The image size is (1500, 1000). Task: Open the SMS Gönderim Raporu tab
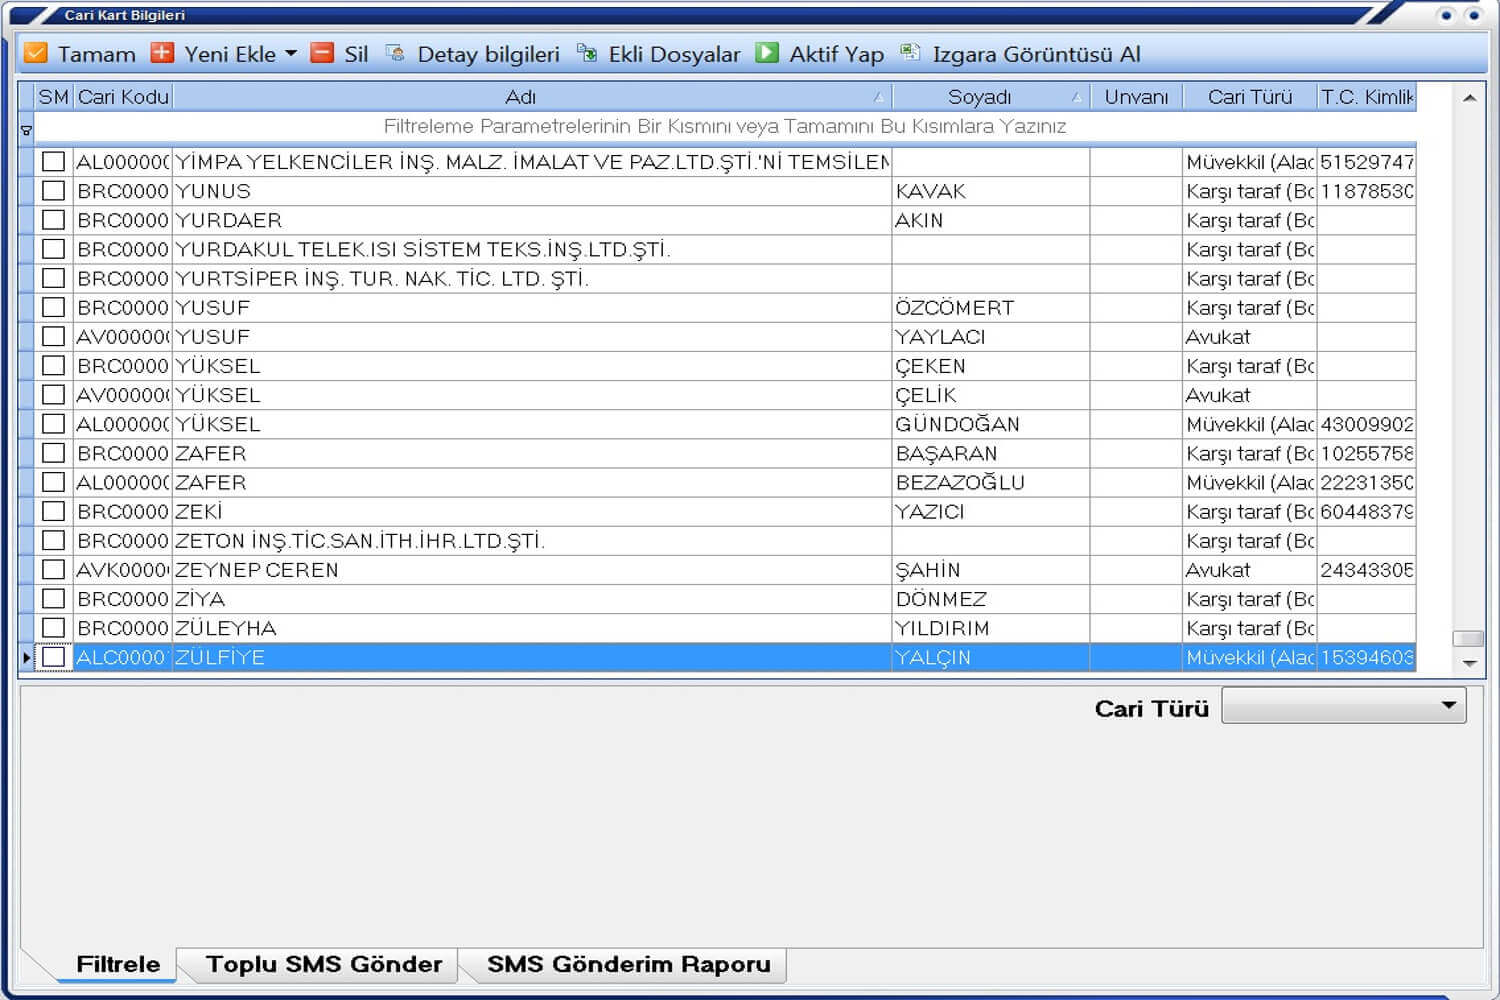(628, 964)
